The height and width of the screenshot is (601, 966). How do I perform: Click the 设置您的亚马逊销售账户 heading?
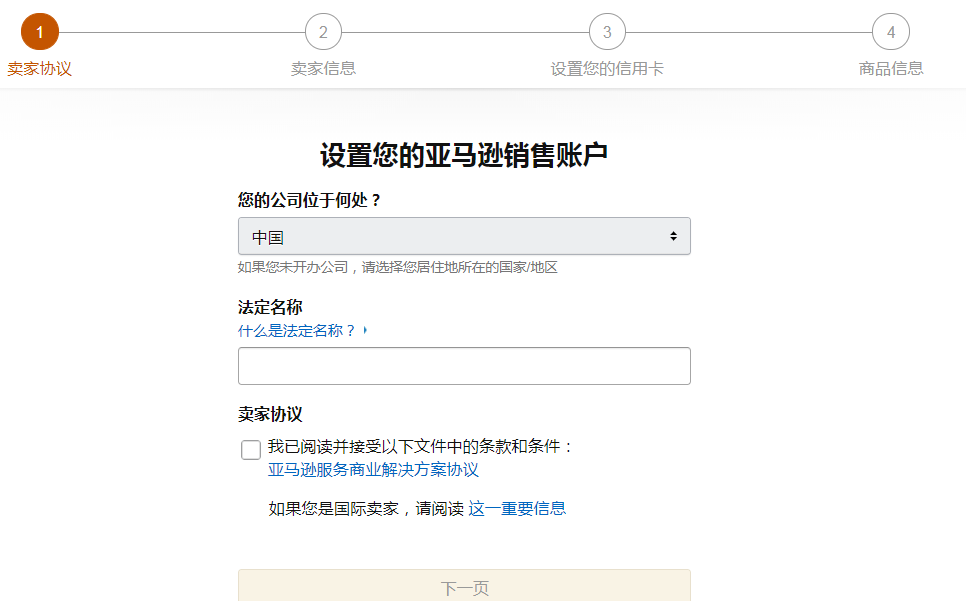[x=464, y=155]
